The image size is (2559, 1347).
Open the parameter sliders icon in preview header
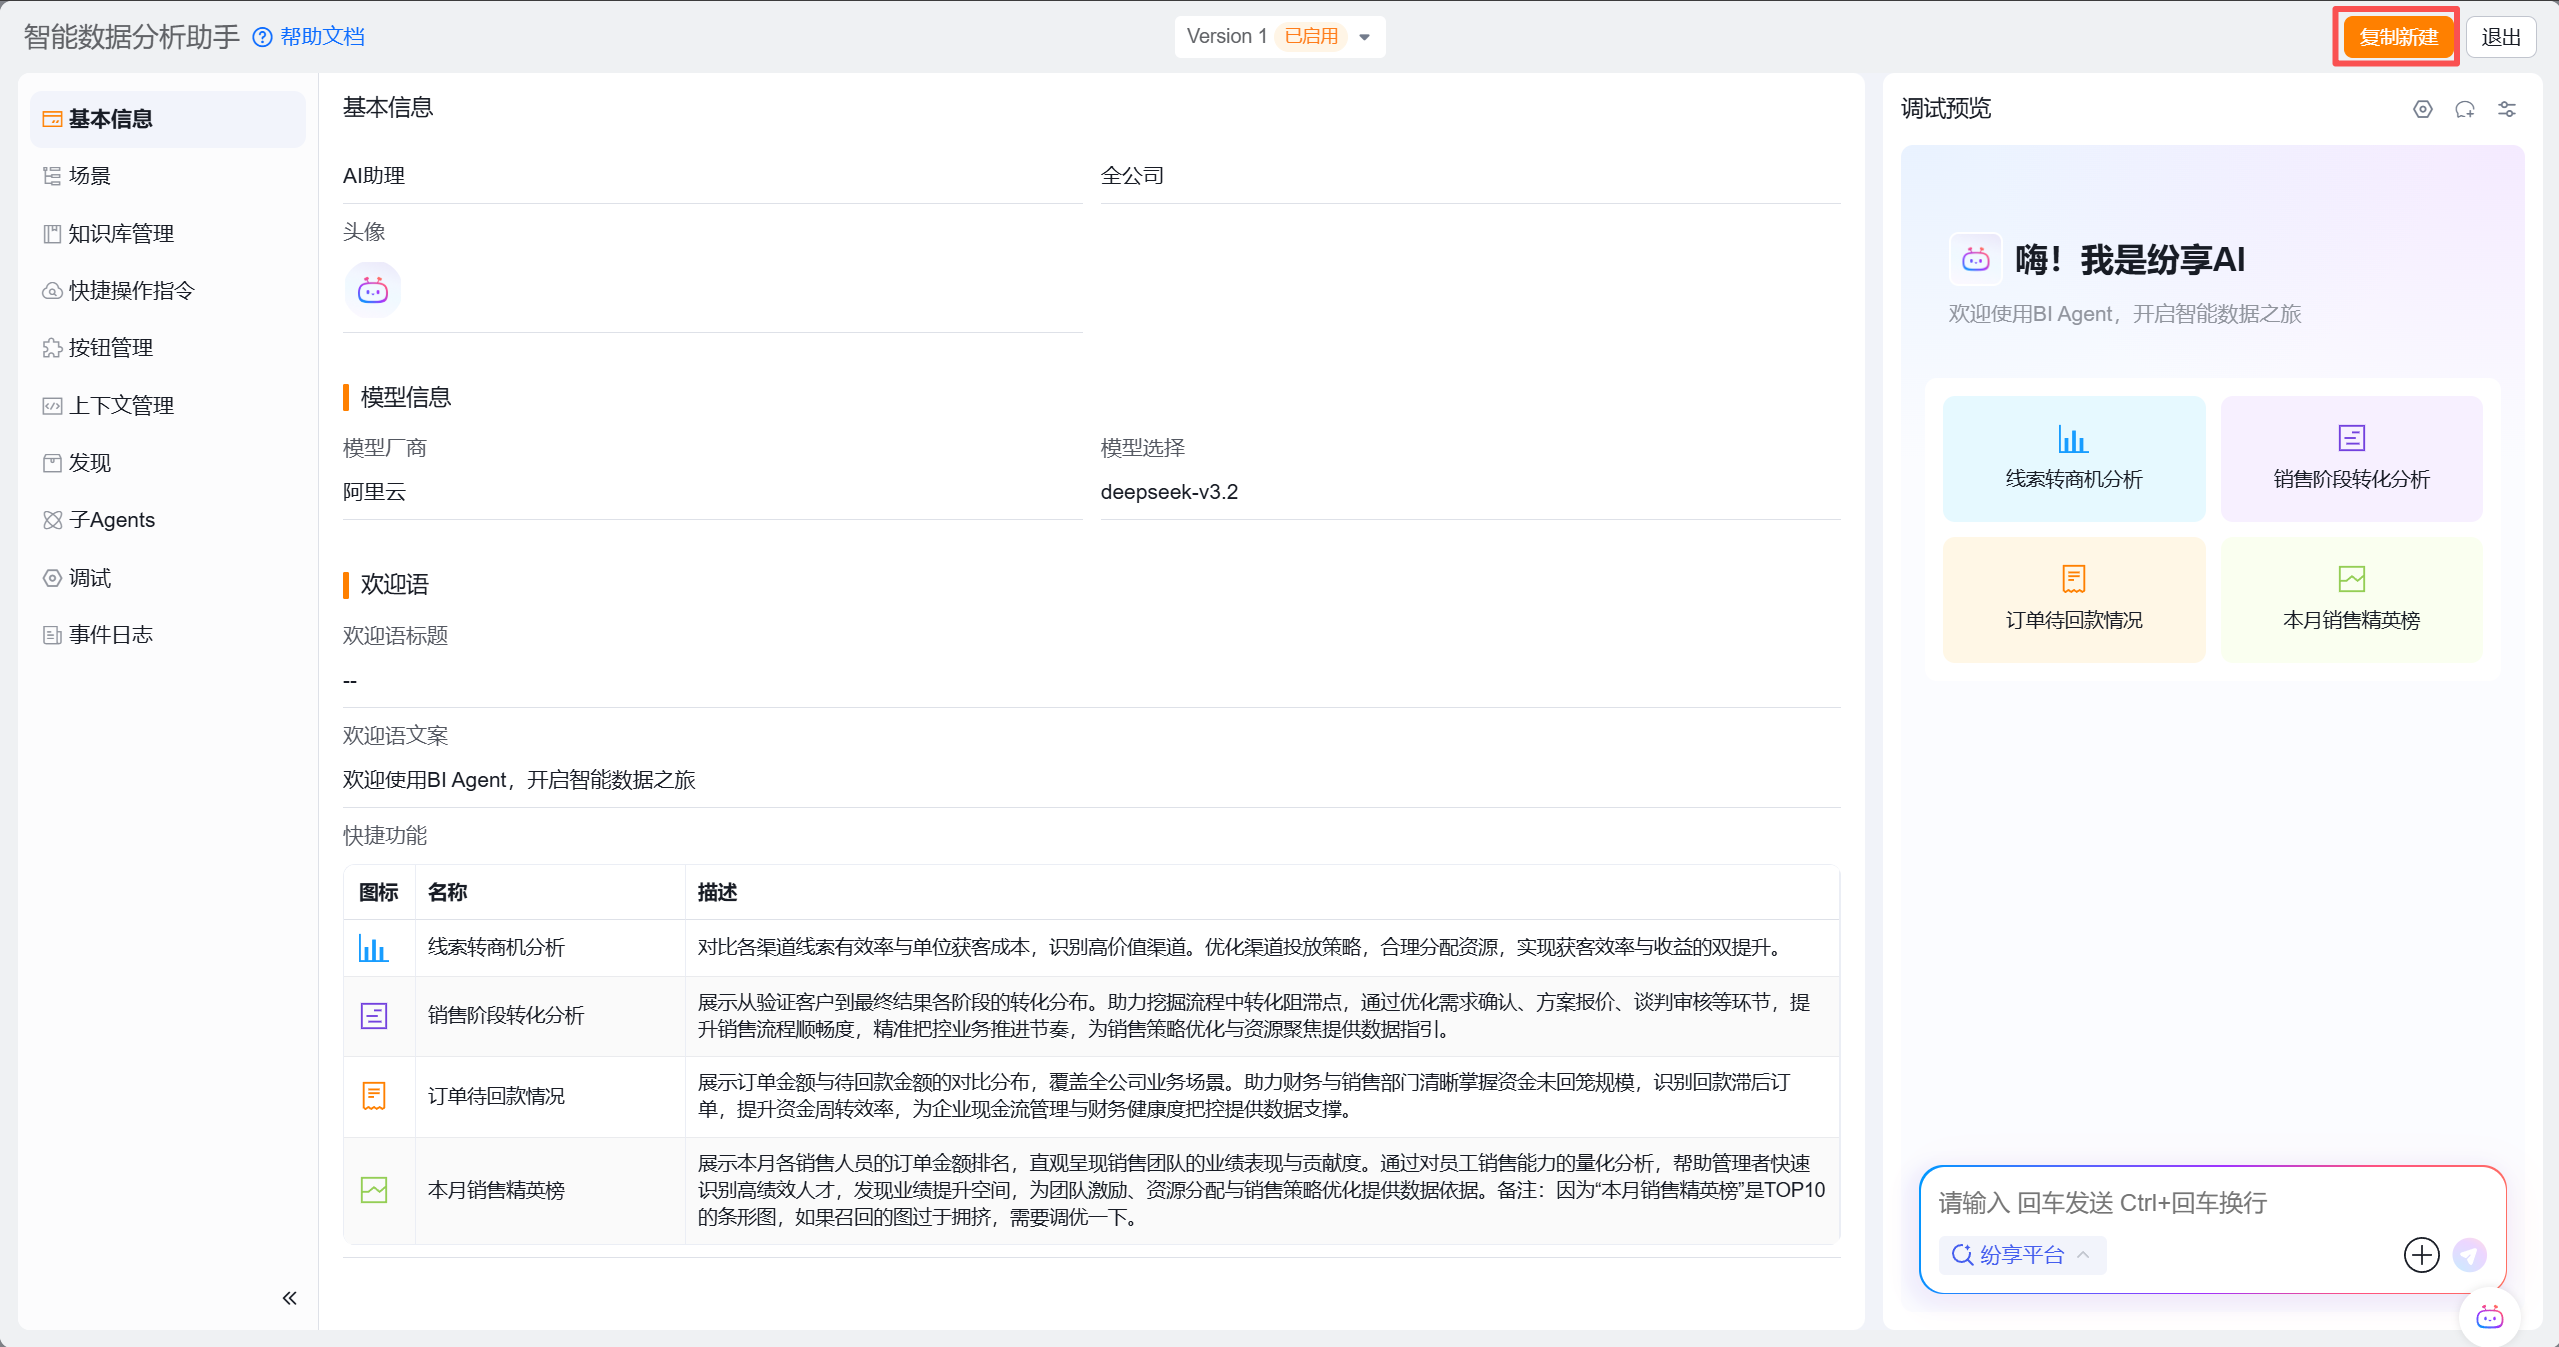tap(2506, 109)
